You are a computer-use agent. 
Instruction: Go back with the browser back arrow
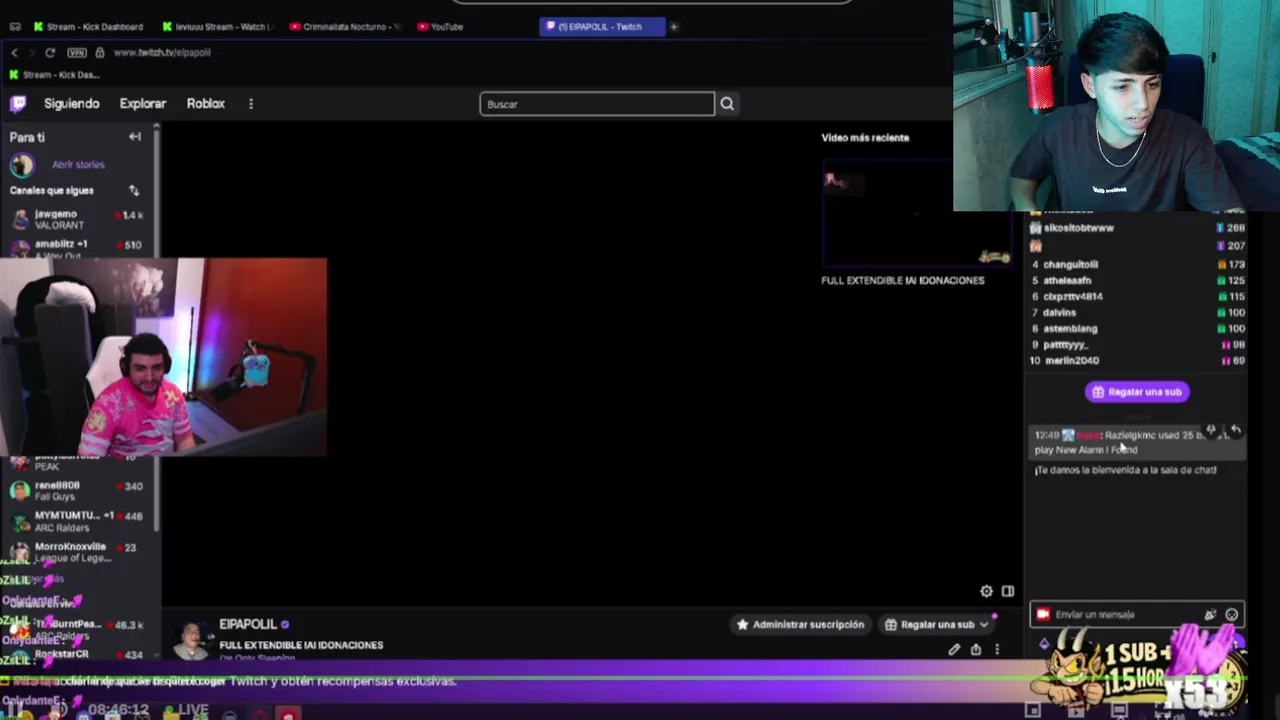tap(14, 52)
